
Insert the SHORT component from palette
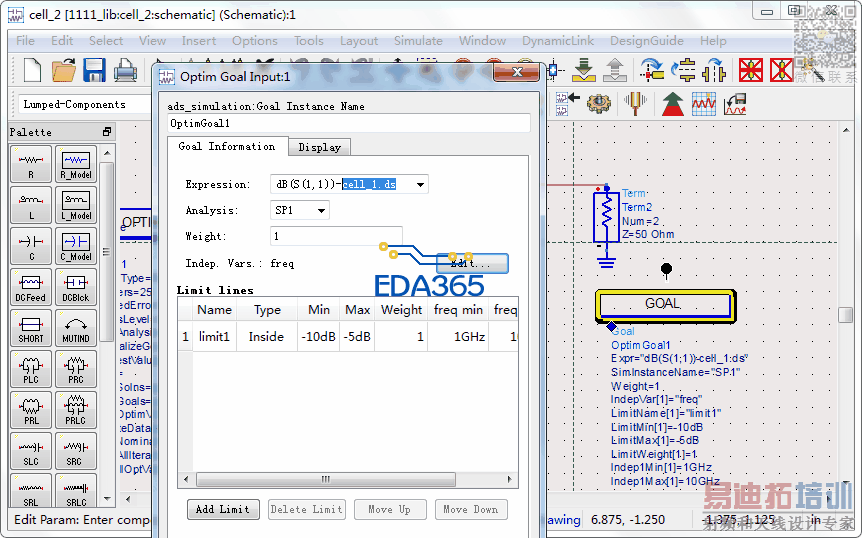point(31,328)
